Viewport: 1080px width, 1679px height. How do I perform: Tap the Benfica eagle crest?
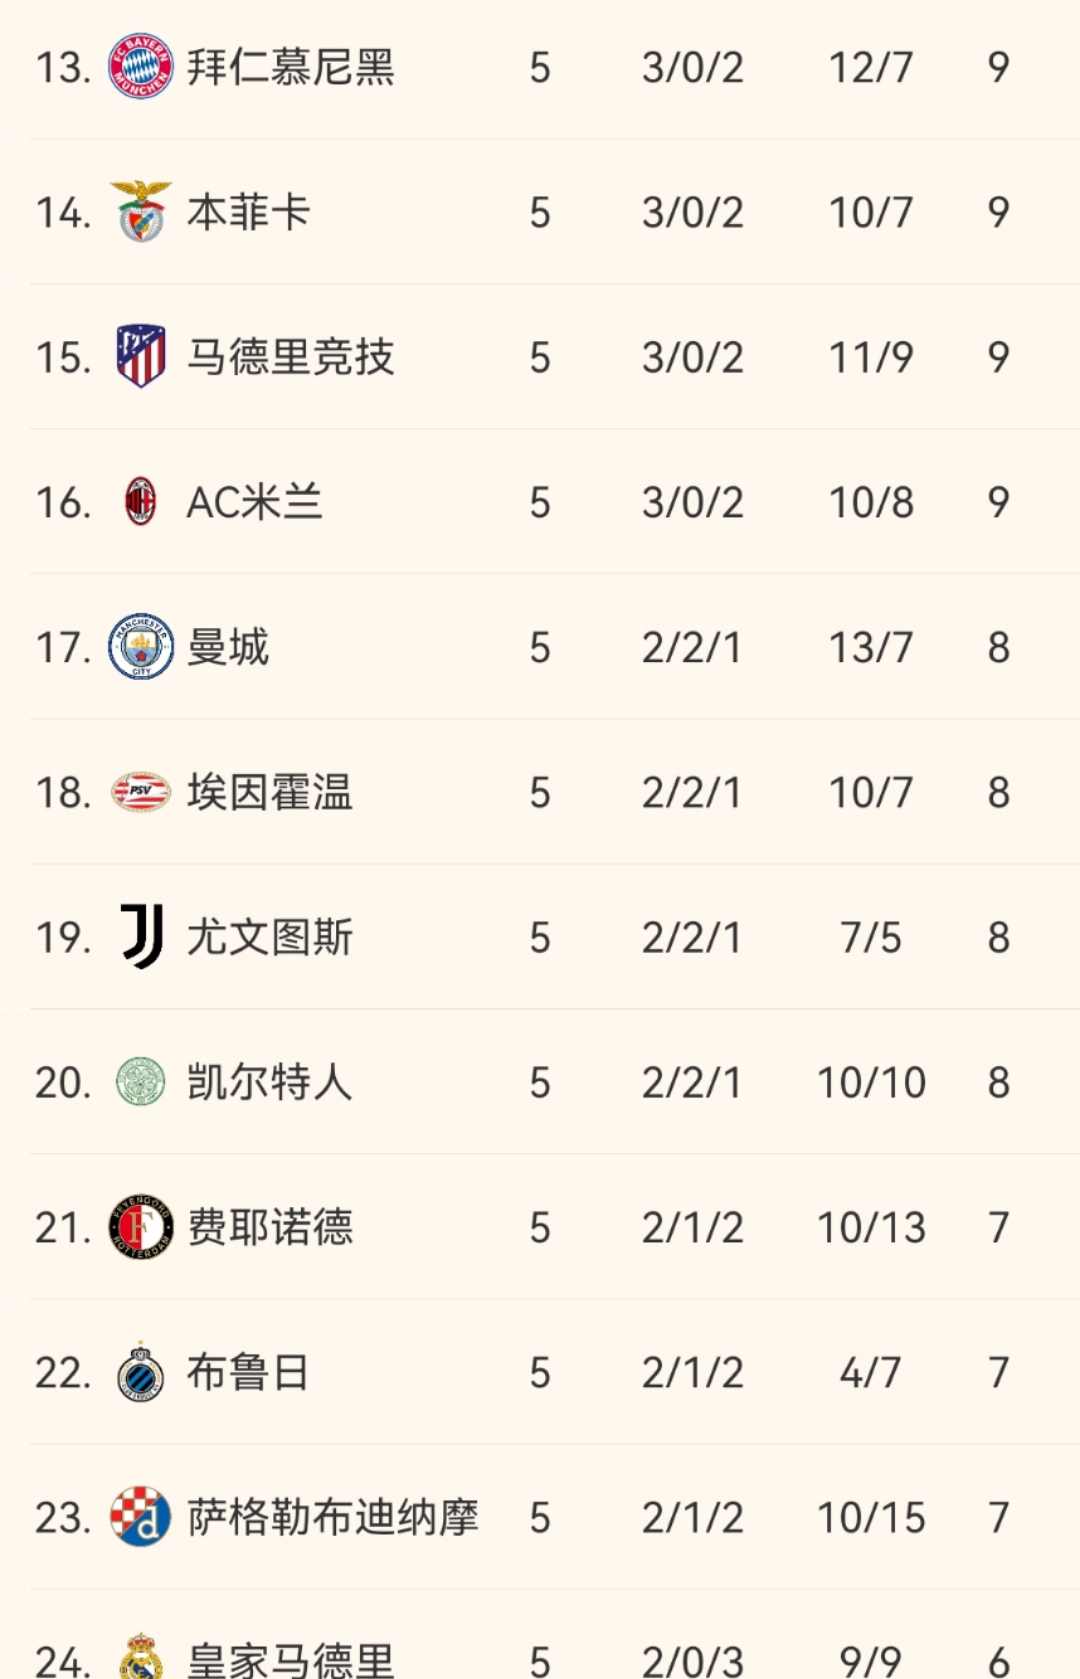pyautogui.click(x=141, y=212)
